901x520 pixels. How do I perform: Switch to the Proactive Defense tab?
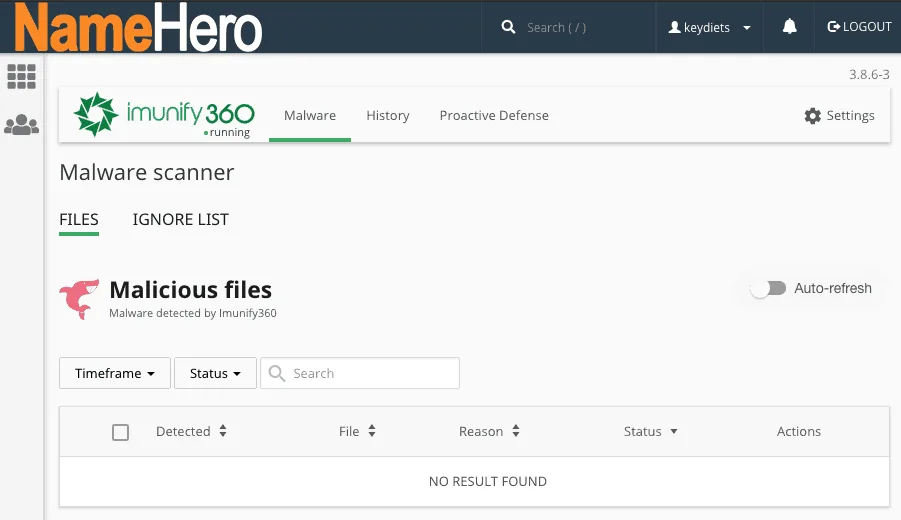(494, 115)
